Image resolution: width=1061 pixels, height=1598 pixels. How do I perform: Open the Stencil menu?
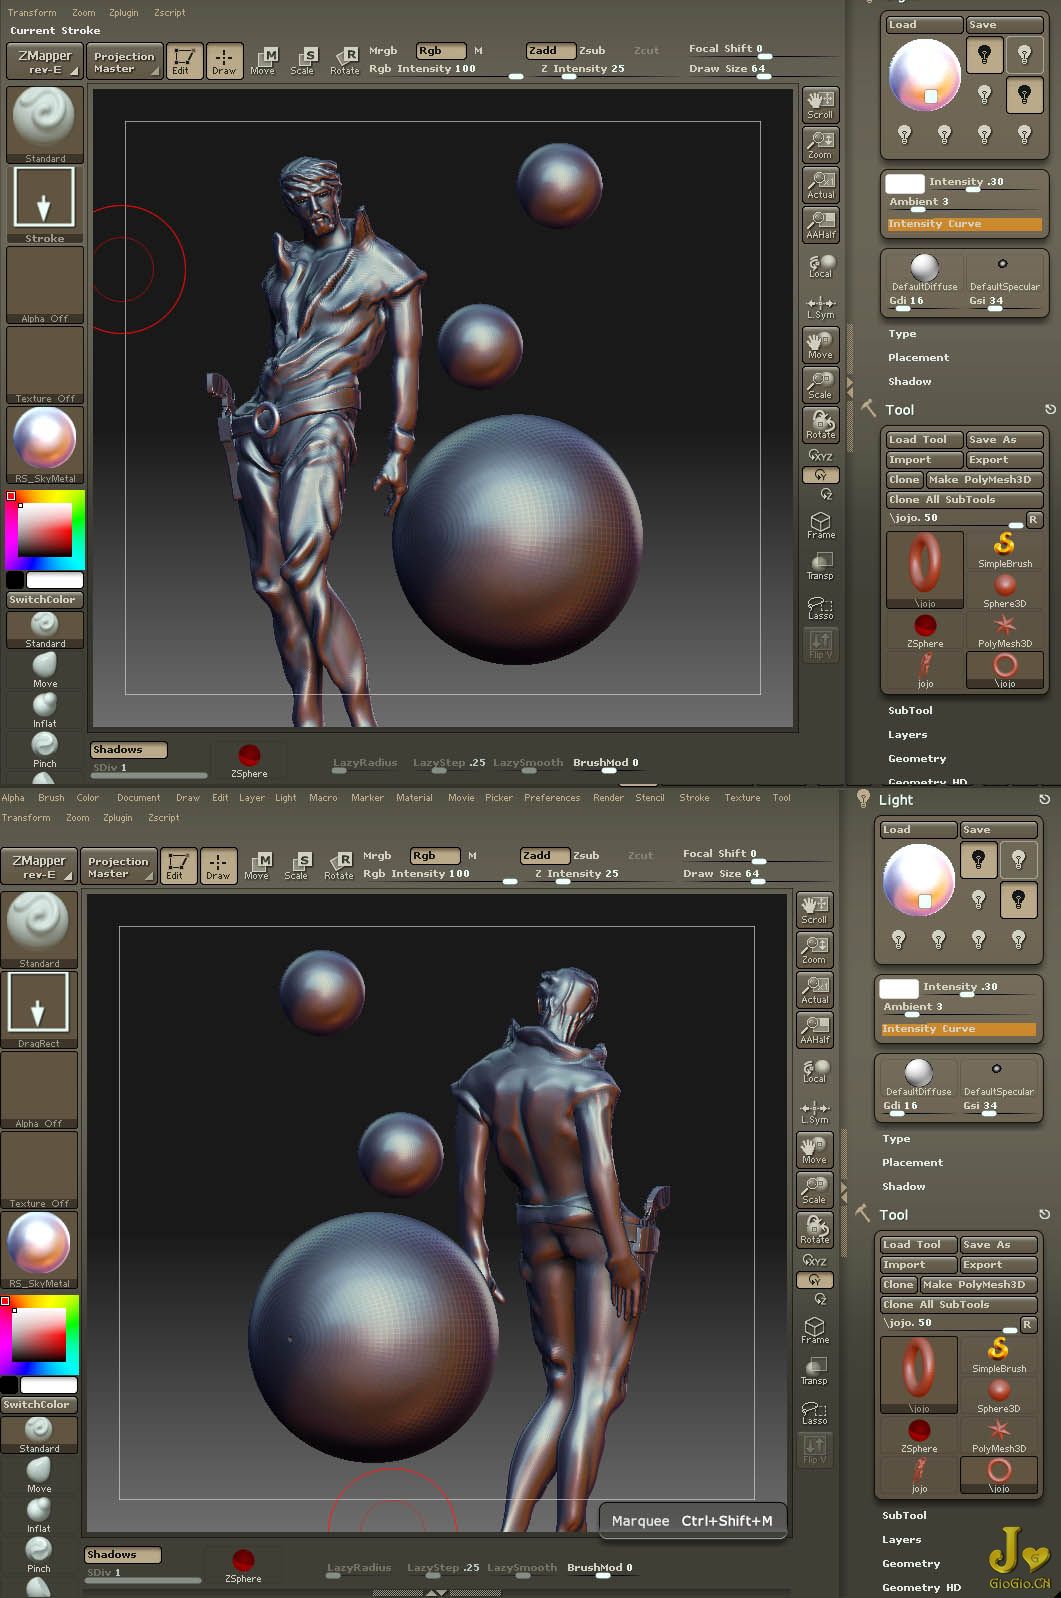[649, 798]
